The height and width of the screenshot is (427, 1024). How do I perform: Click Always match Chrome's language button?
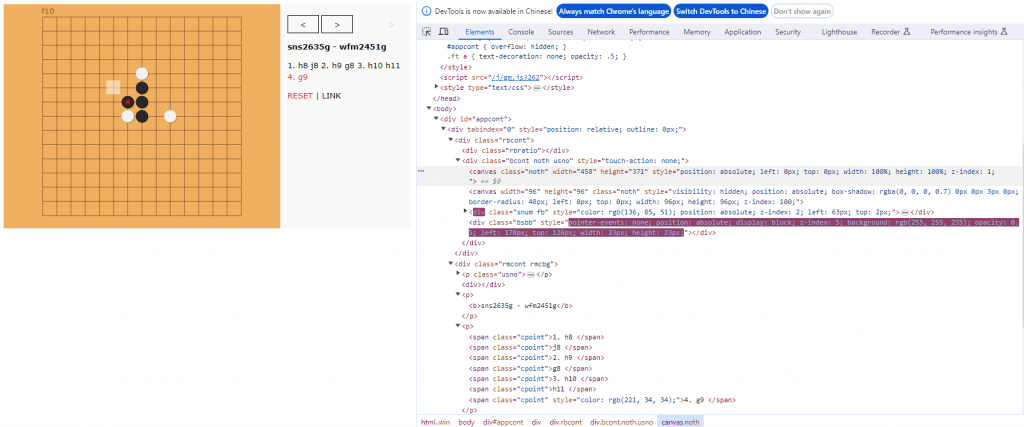coord(613,12)
